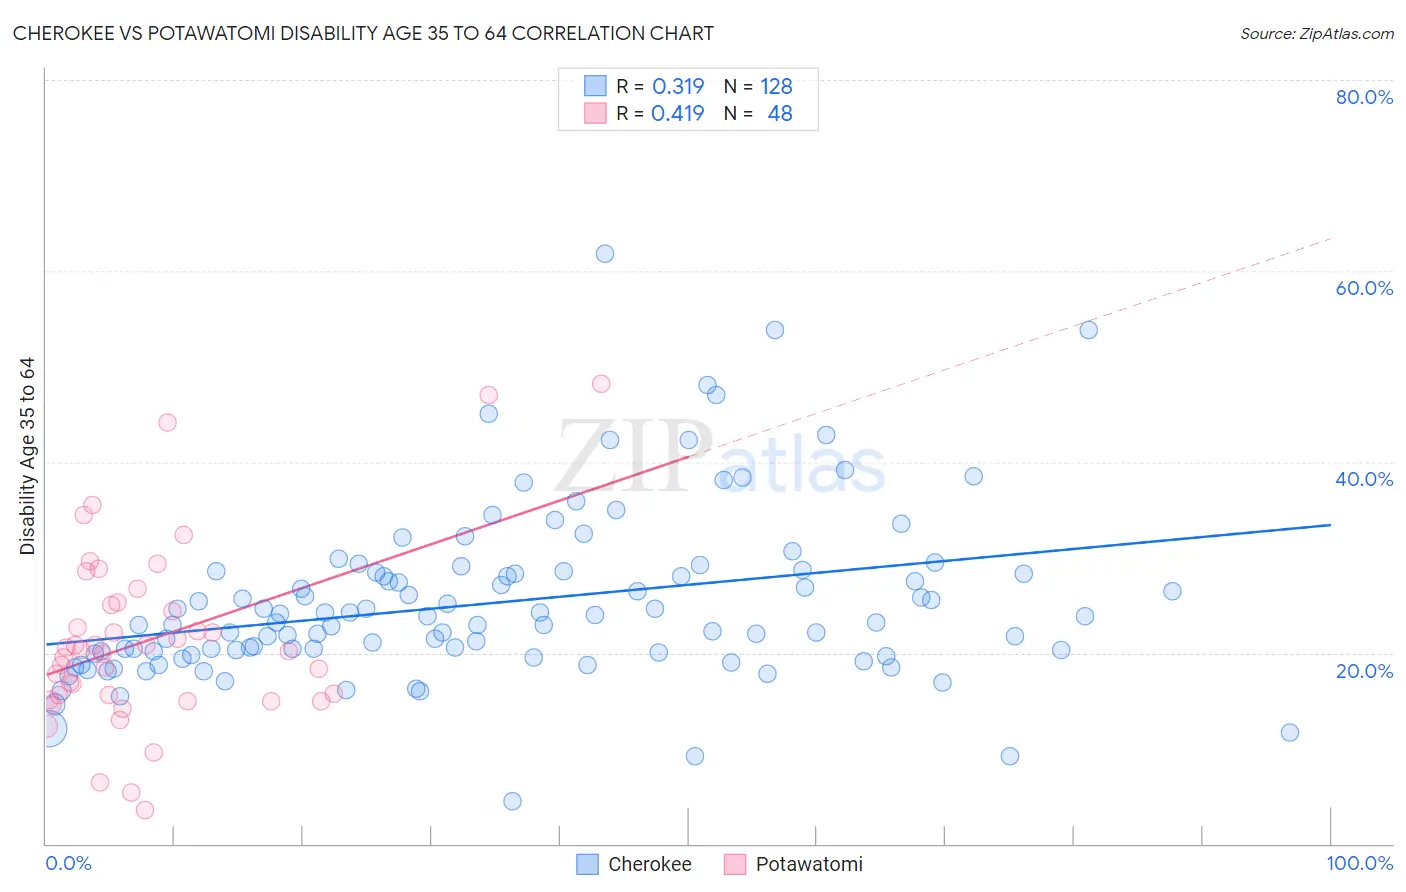1406x892 pixels.
Task: Select the highest blue Cherokee data point
Action: [605, 254]
